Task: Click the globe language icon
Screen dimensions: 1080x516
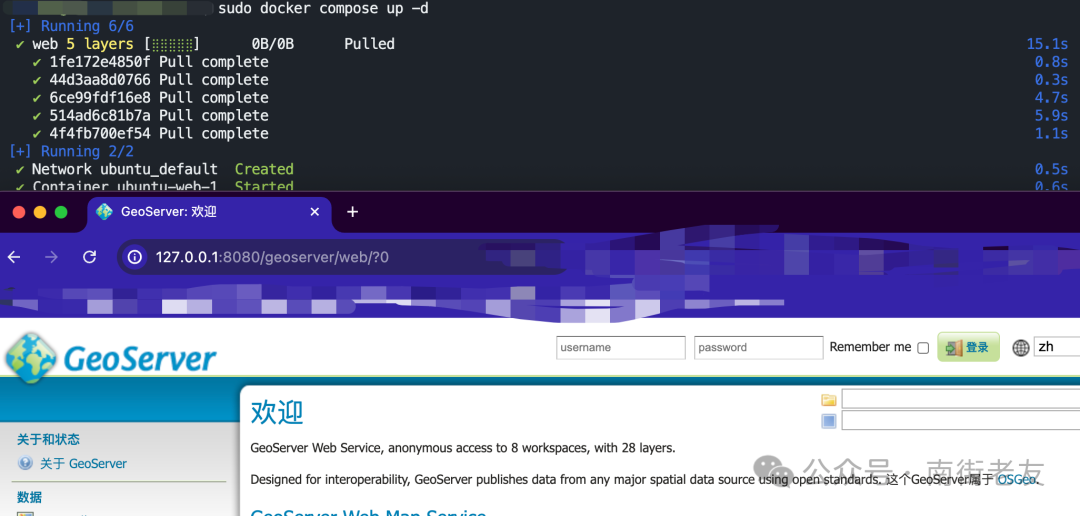Action: coord(1021,348)
